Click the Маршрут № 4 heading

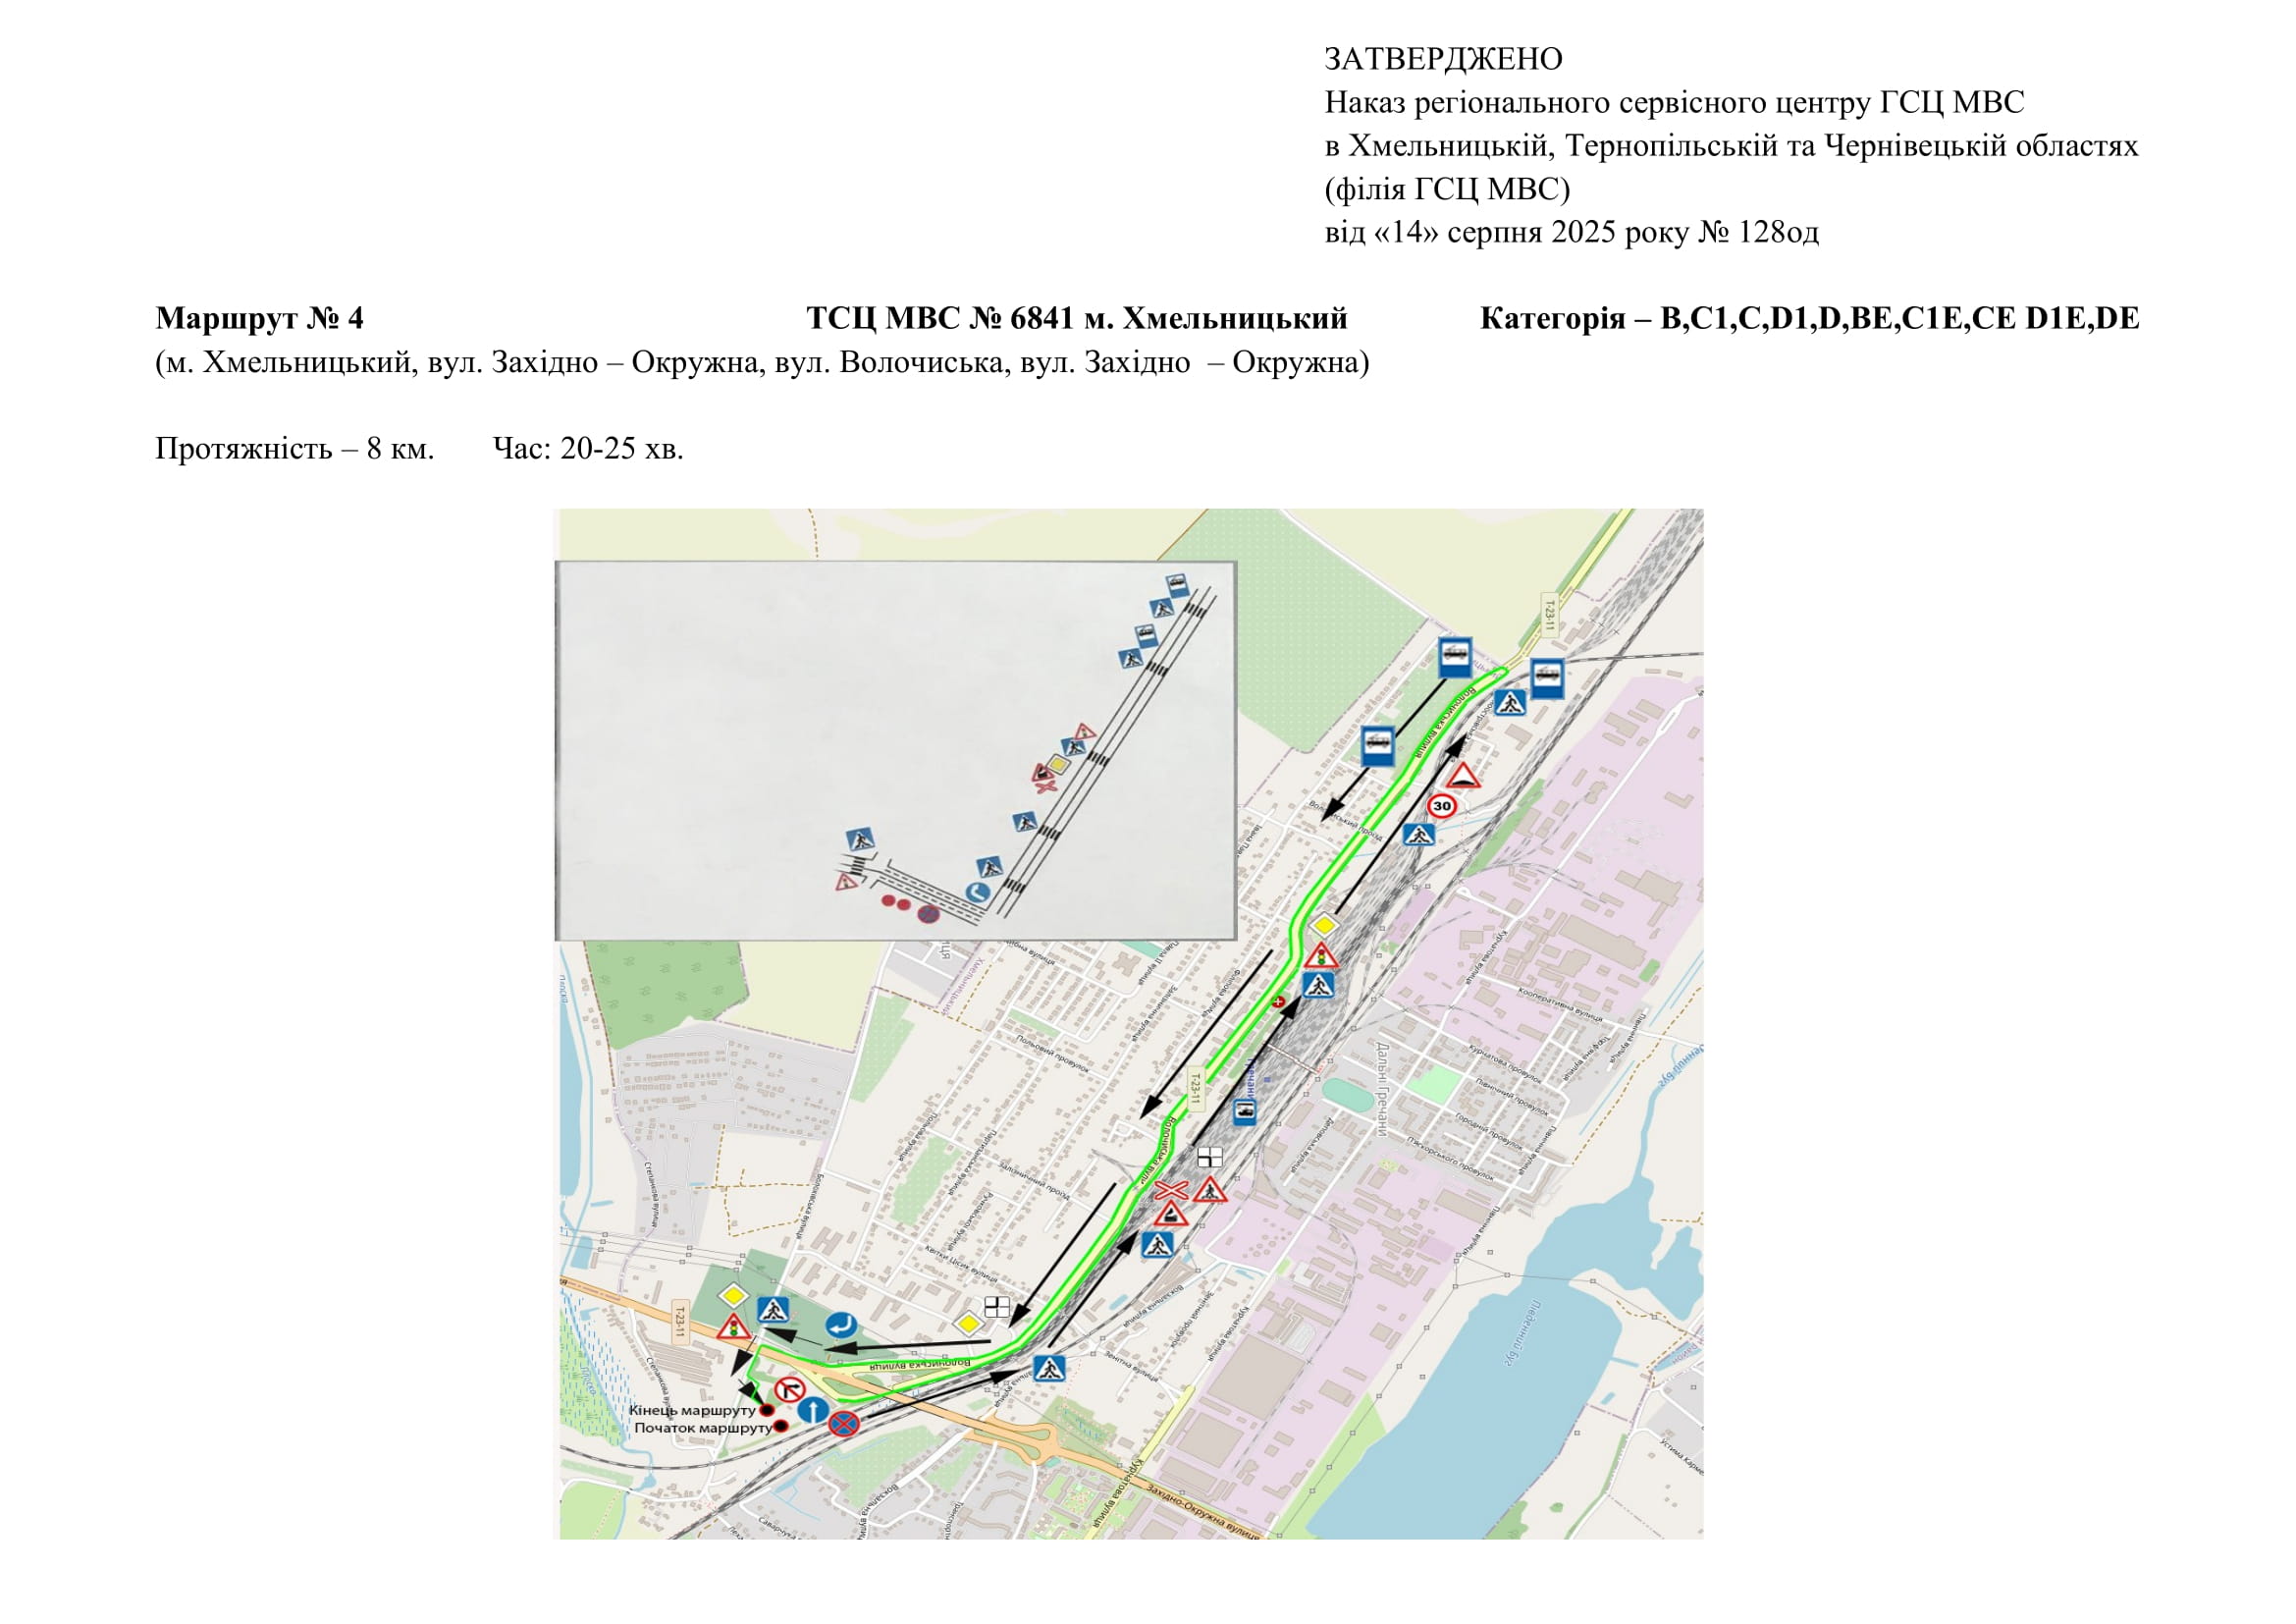[x=259, y=319]
